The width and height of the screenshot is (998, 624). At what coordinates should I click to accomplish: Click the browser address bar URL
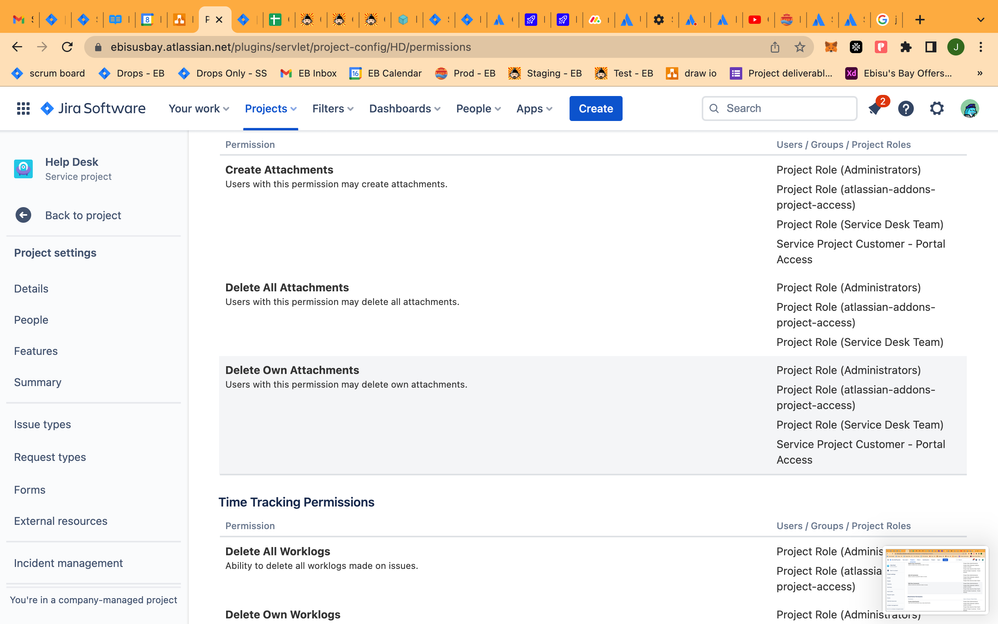[291, 47]
